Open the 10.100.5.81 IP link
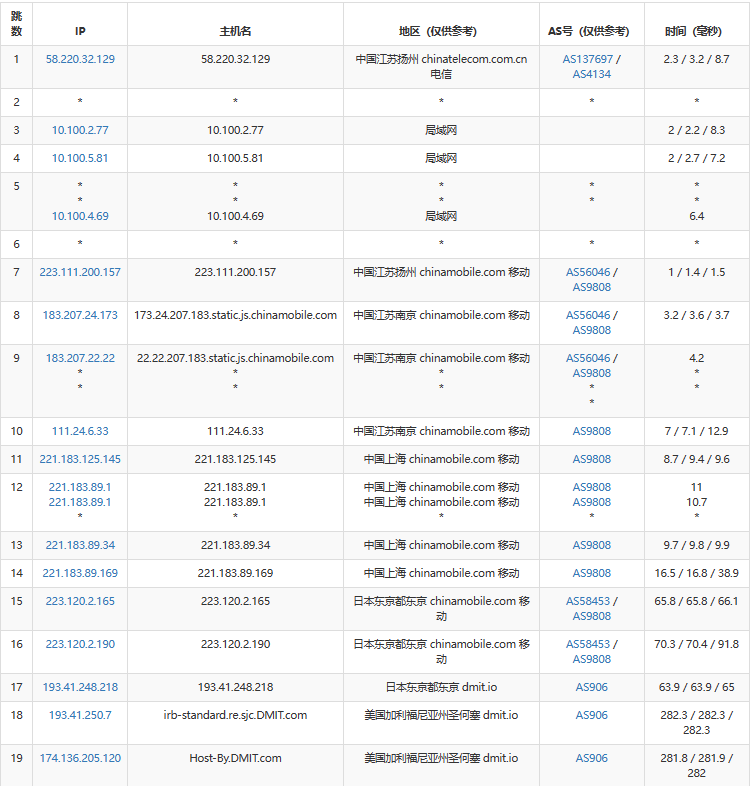 [x=80, y=158]
